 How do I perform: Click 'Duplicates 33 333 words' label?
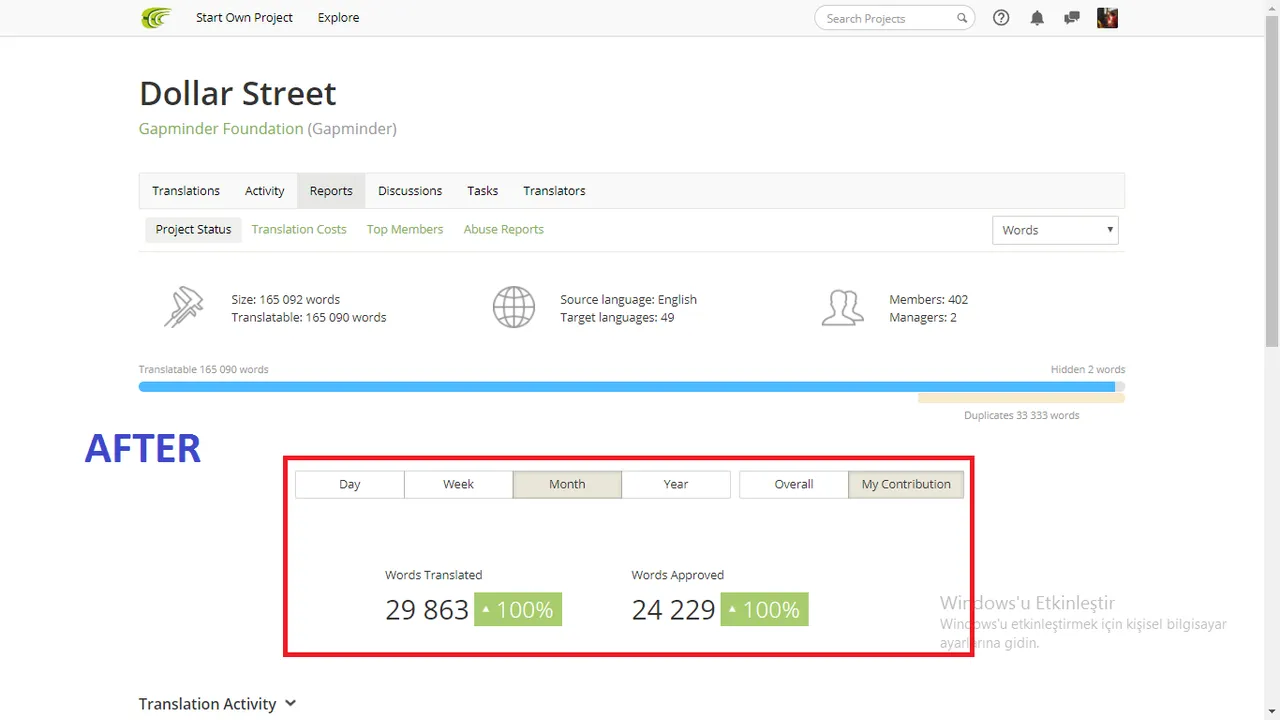tap(1022, 415)
